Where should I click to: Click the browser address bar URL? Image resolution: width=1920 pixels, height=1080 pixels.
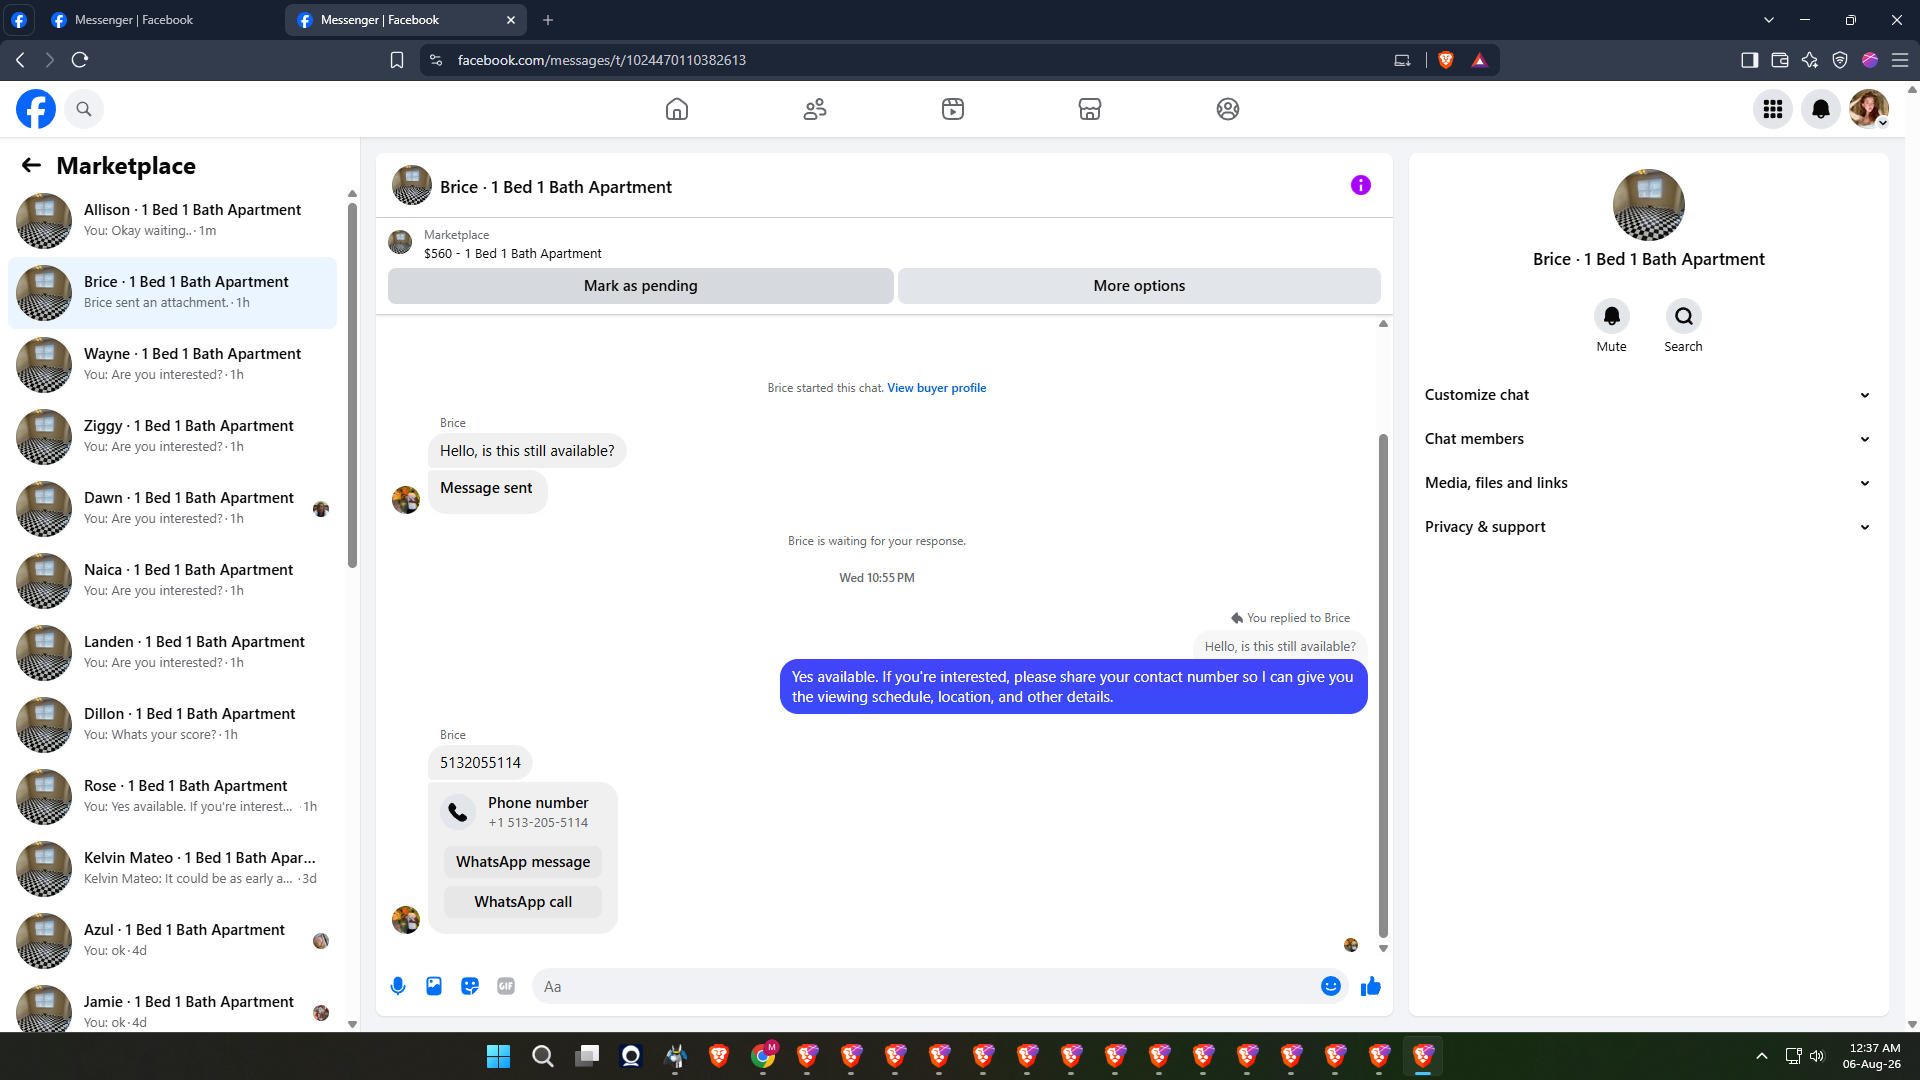click(x=602, y=60)
